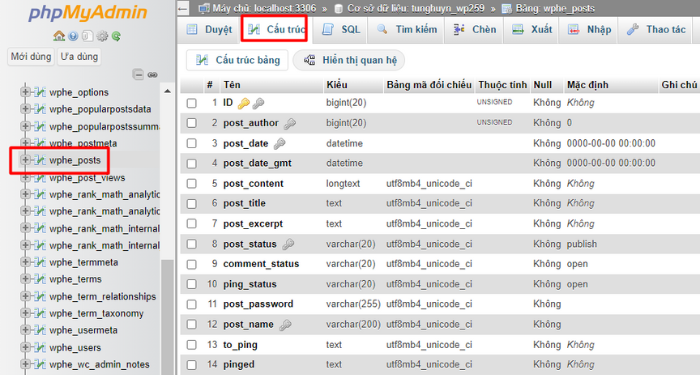Click the gold primary key icon on ID
Screen dimensions: 700x375
(x=243, y=104)
